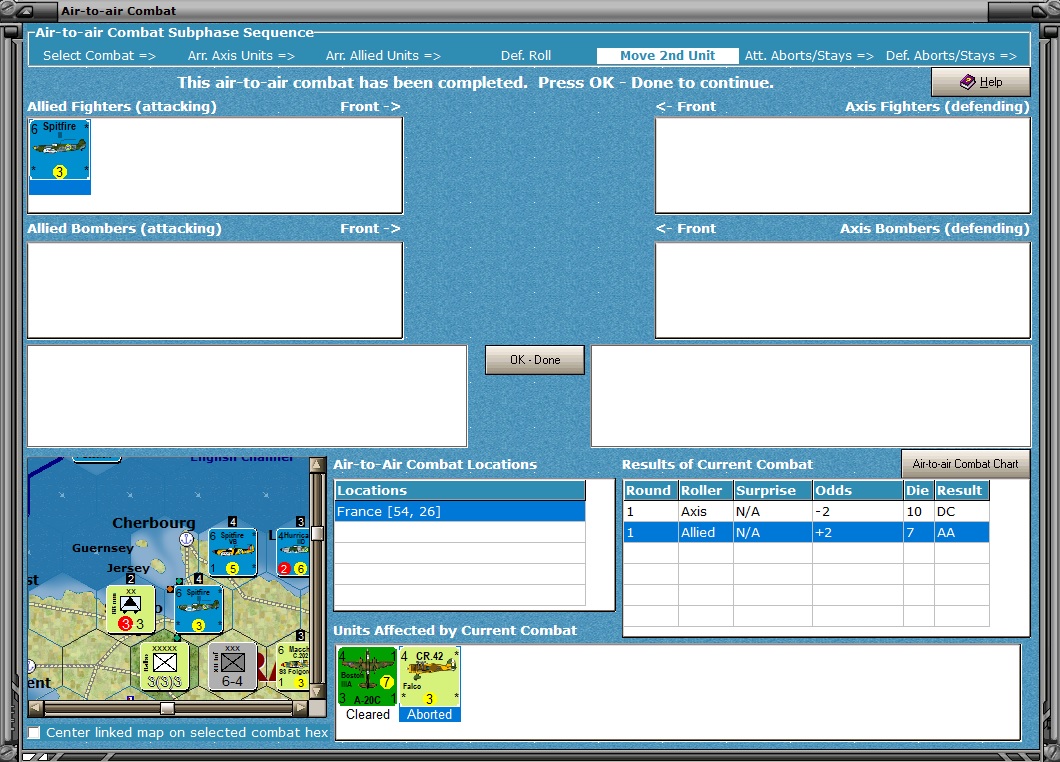Select the 'Select Combat =>' subphase
The image size is (1060, 762).
point(99,55)
